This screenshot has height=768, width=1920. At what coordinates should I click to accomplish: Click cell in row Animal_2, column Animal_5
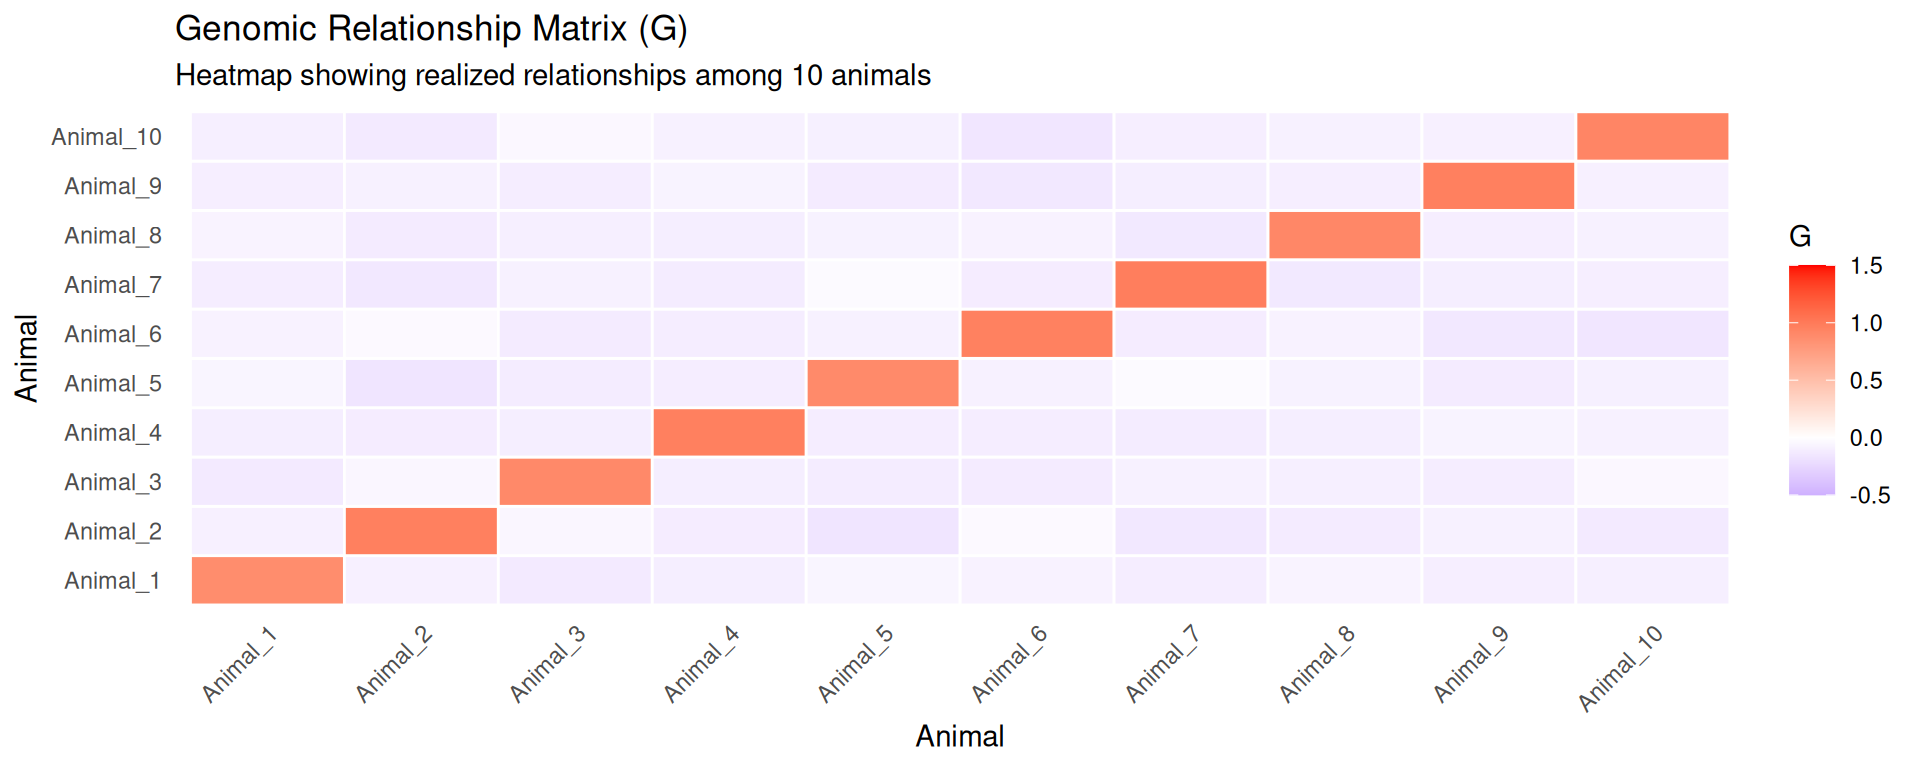(x=883, y=531)
